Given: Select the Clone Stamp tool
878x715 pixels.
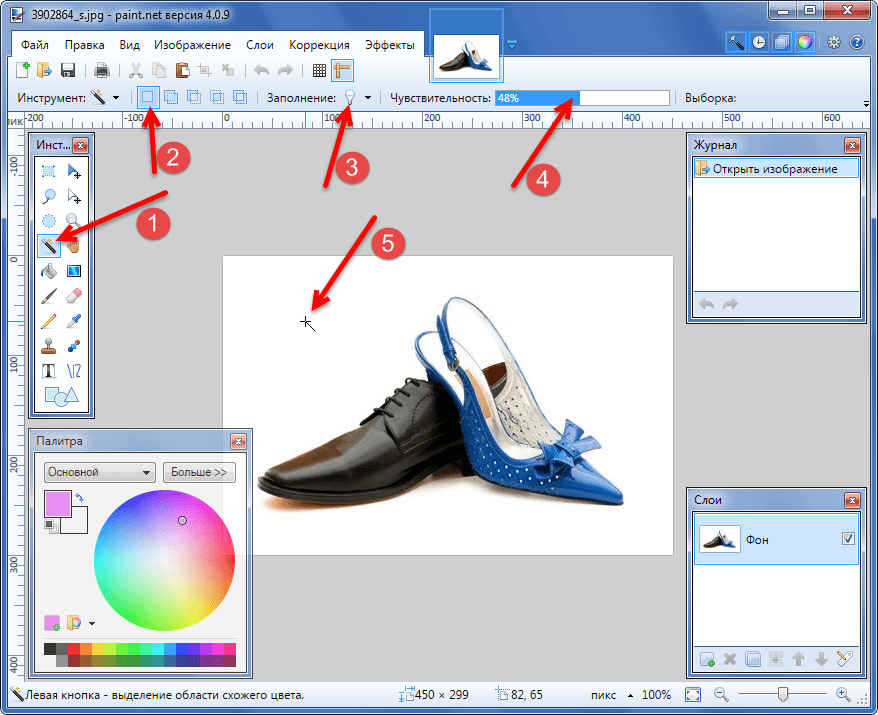Looking at the screenshot, I should [49, 346].
